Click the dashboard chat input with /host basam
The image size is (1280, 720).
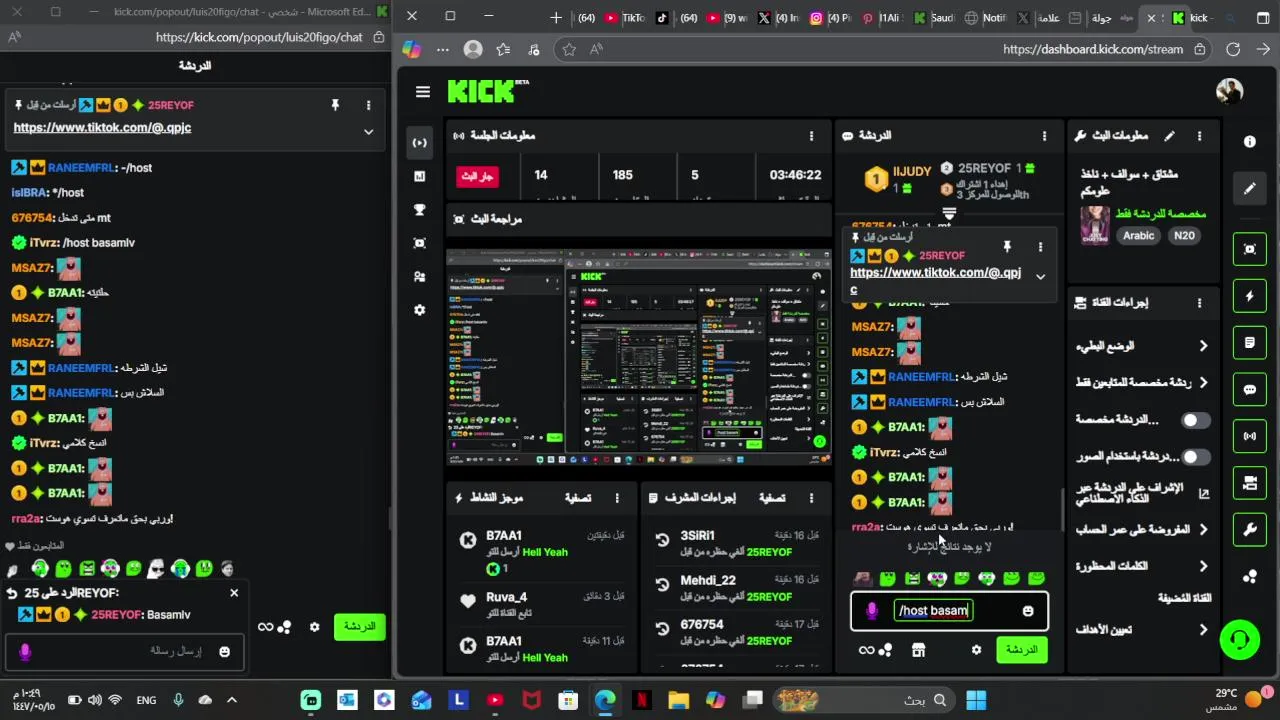[949, 611]
